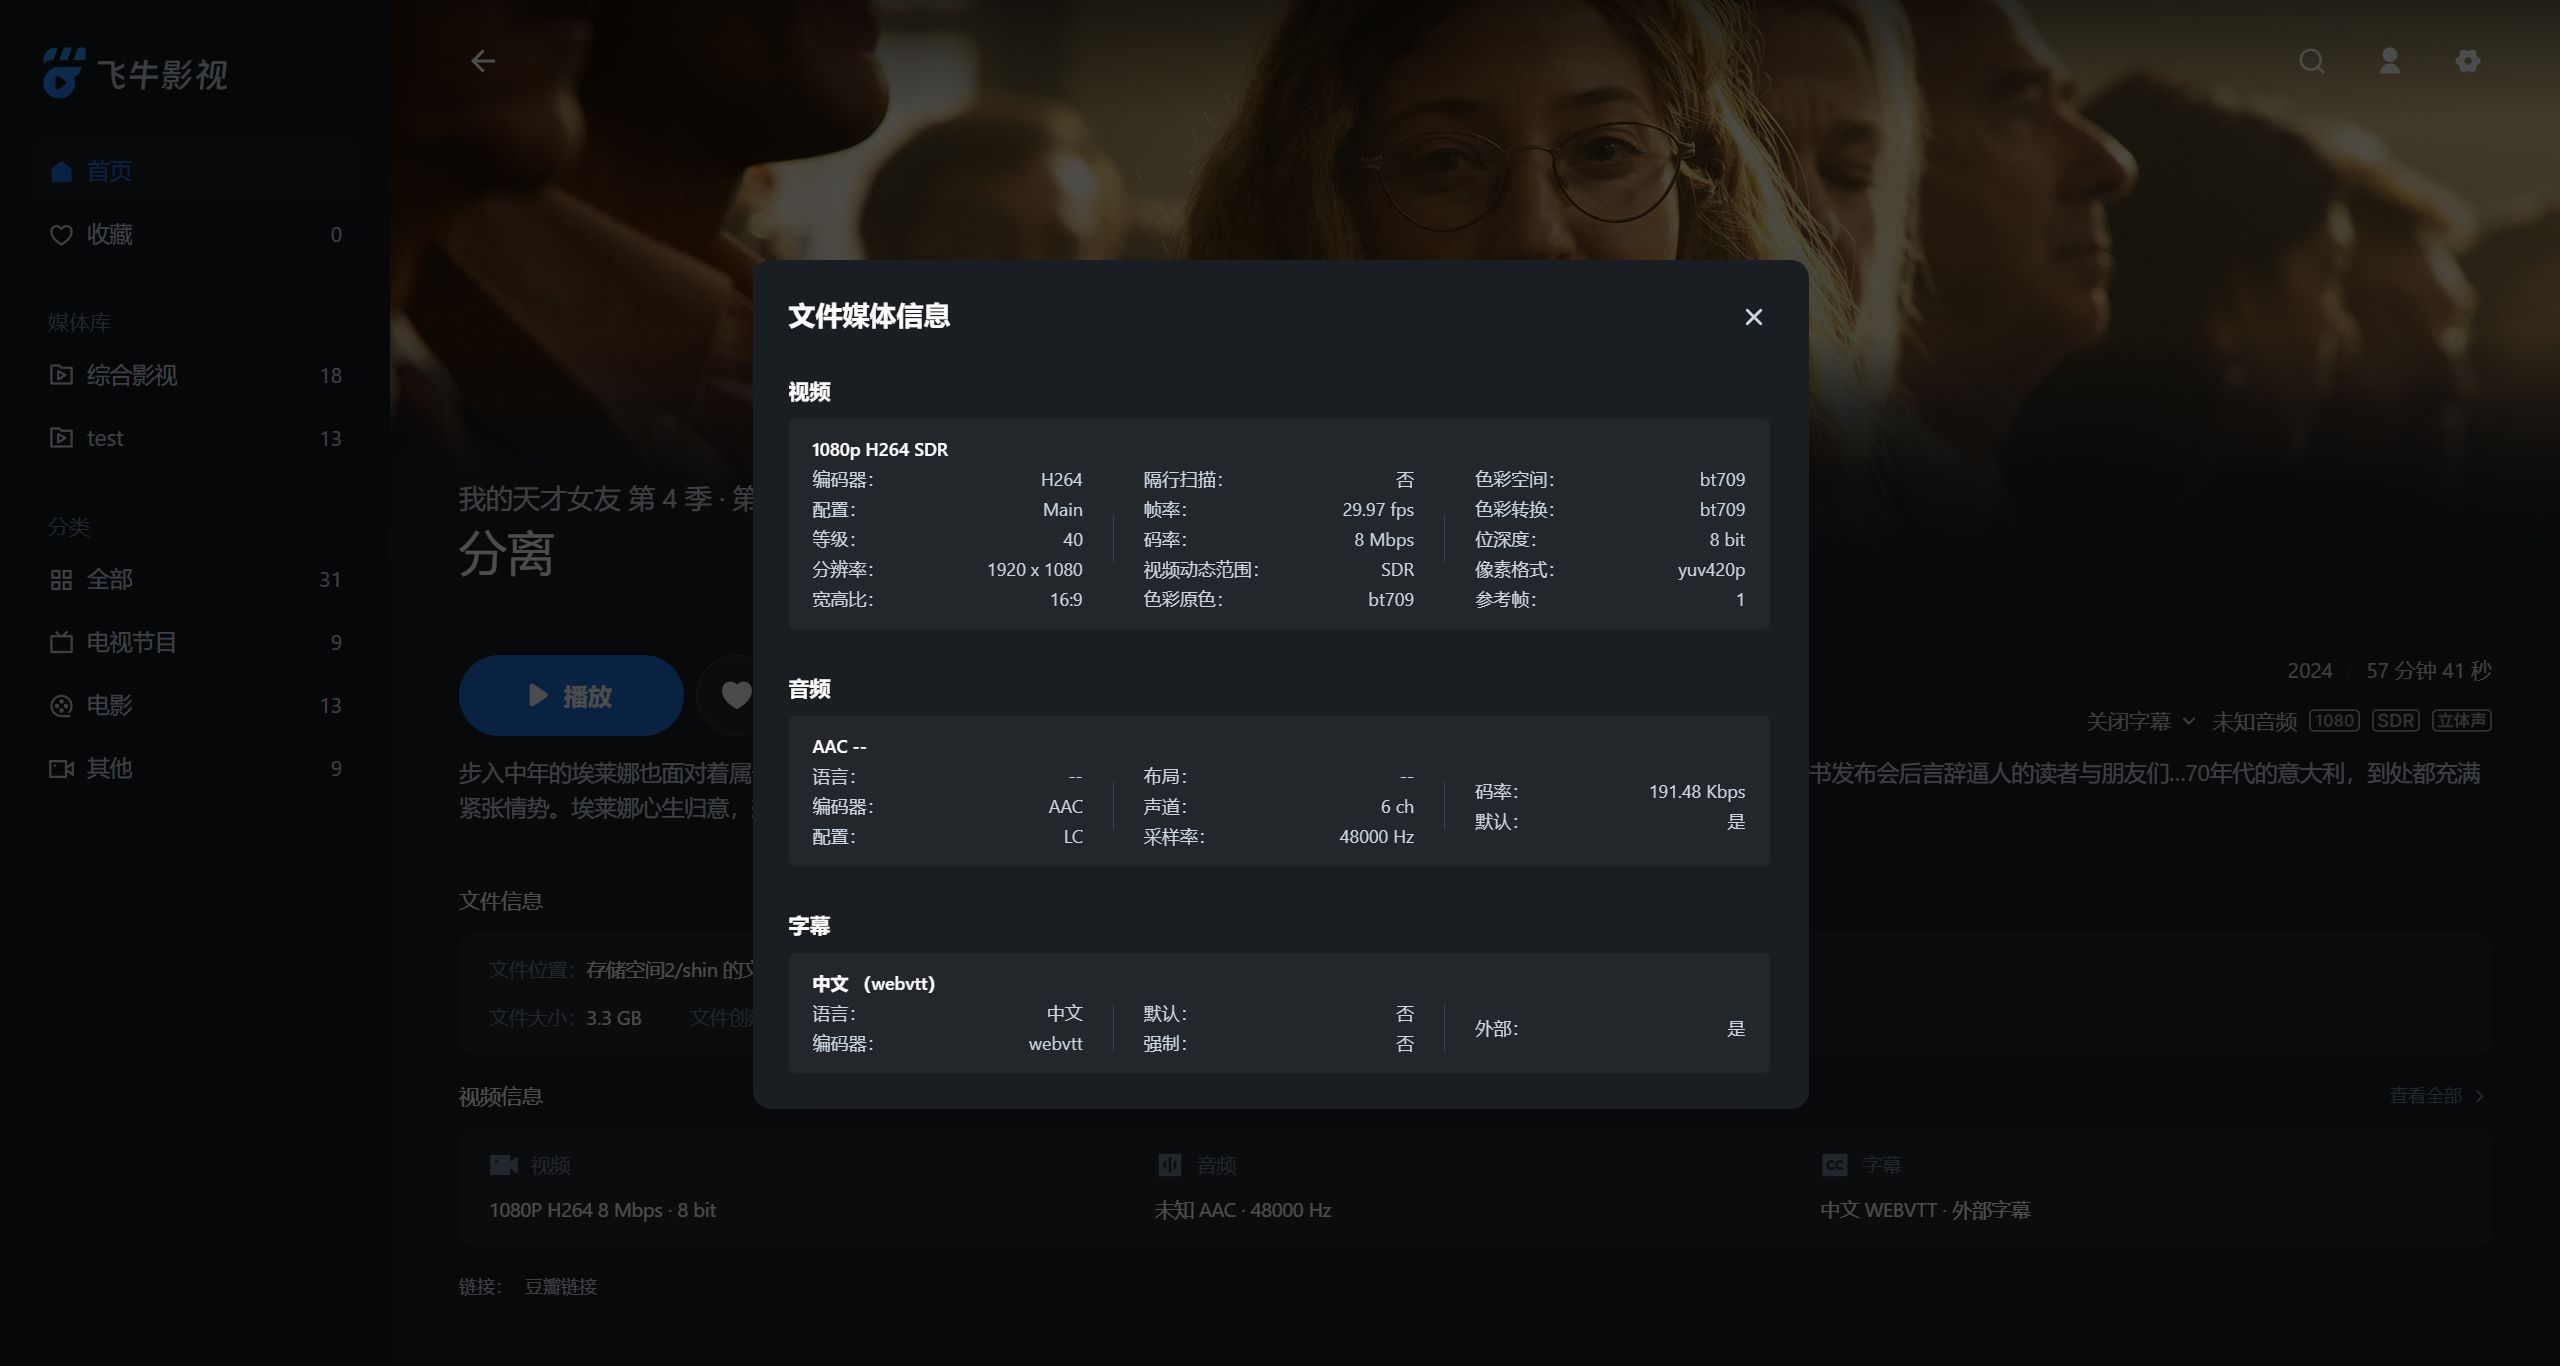Click the 中文 (webvtt) subtitle heading
The height and width of the screenshot is (1366, 2560).
point(873,984)
